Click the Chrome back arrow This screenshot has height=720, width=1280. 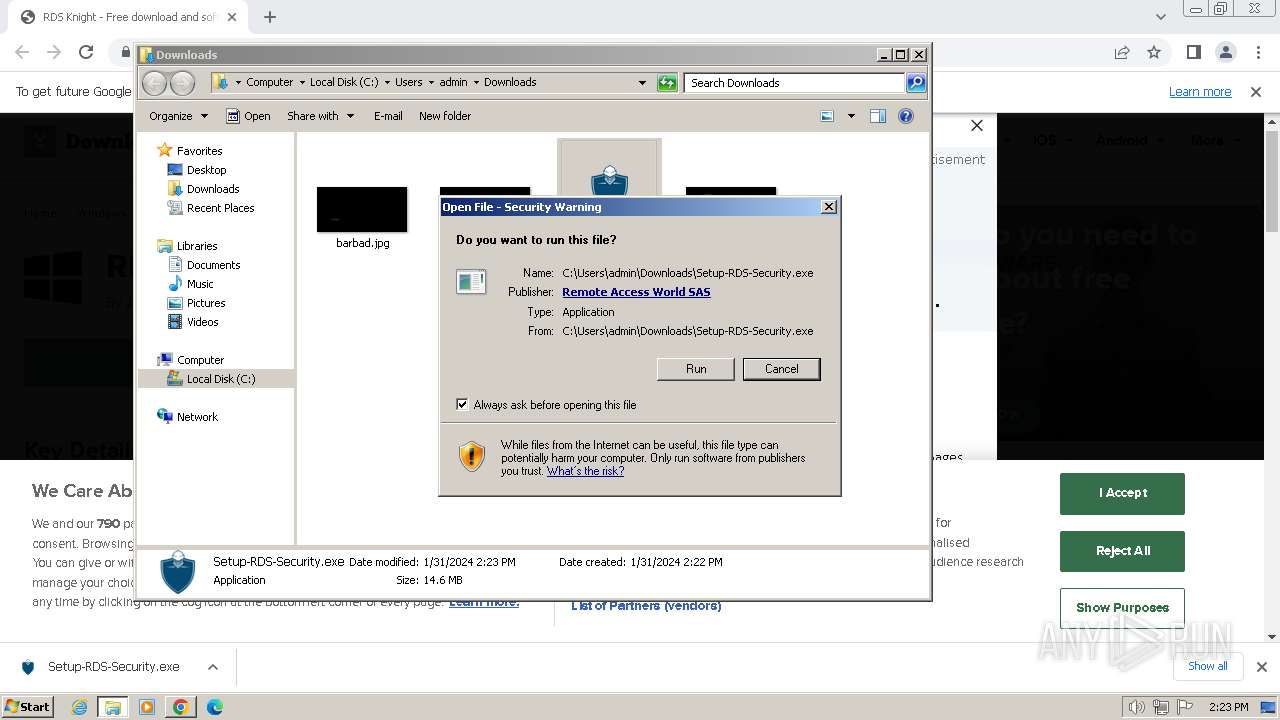(22, 52)
